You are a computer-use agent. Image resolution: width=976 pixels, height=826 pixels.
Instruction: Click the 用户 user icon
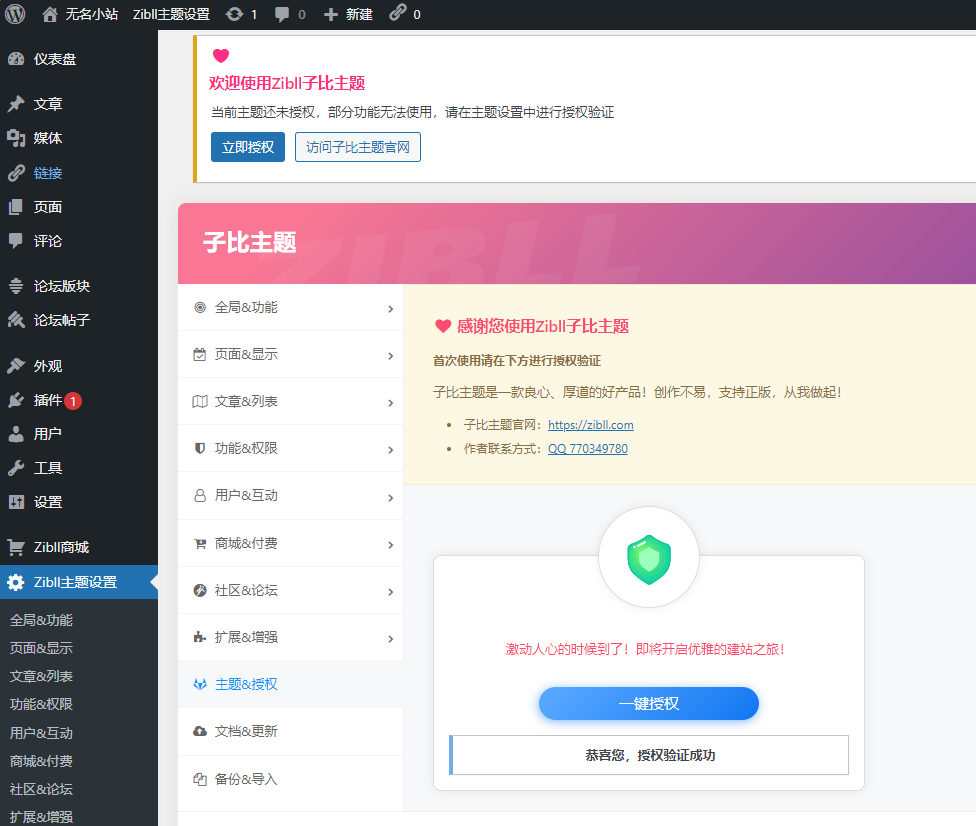pyautogui.click(x=16, y=434)
